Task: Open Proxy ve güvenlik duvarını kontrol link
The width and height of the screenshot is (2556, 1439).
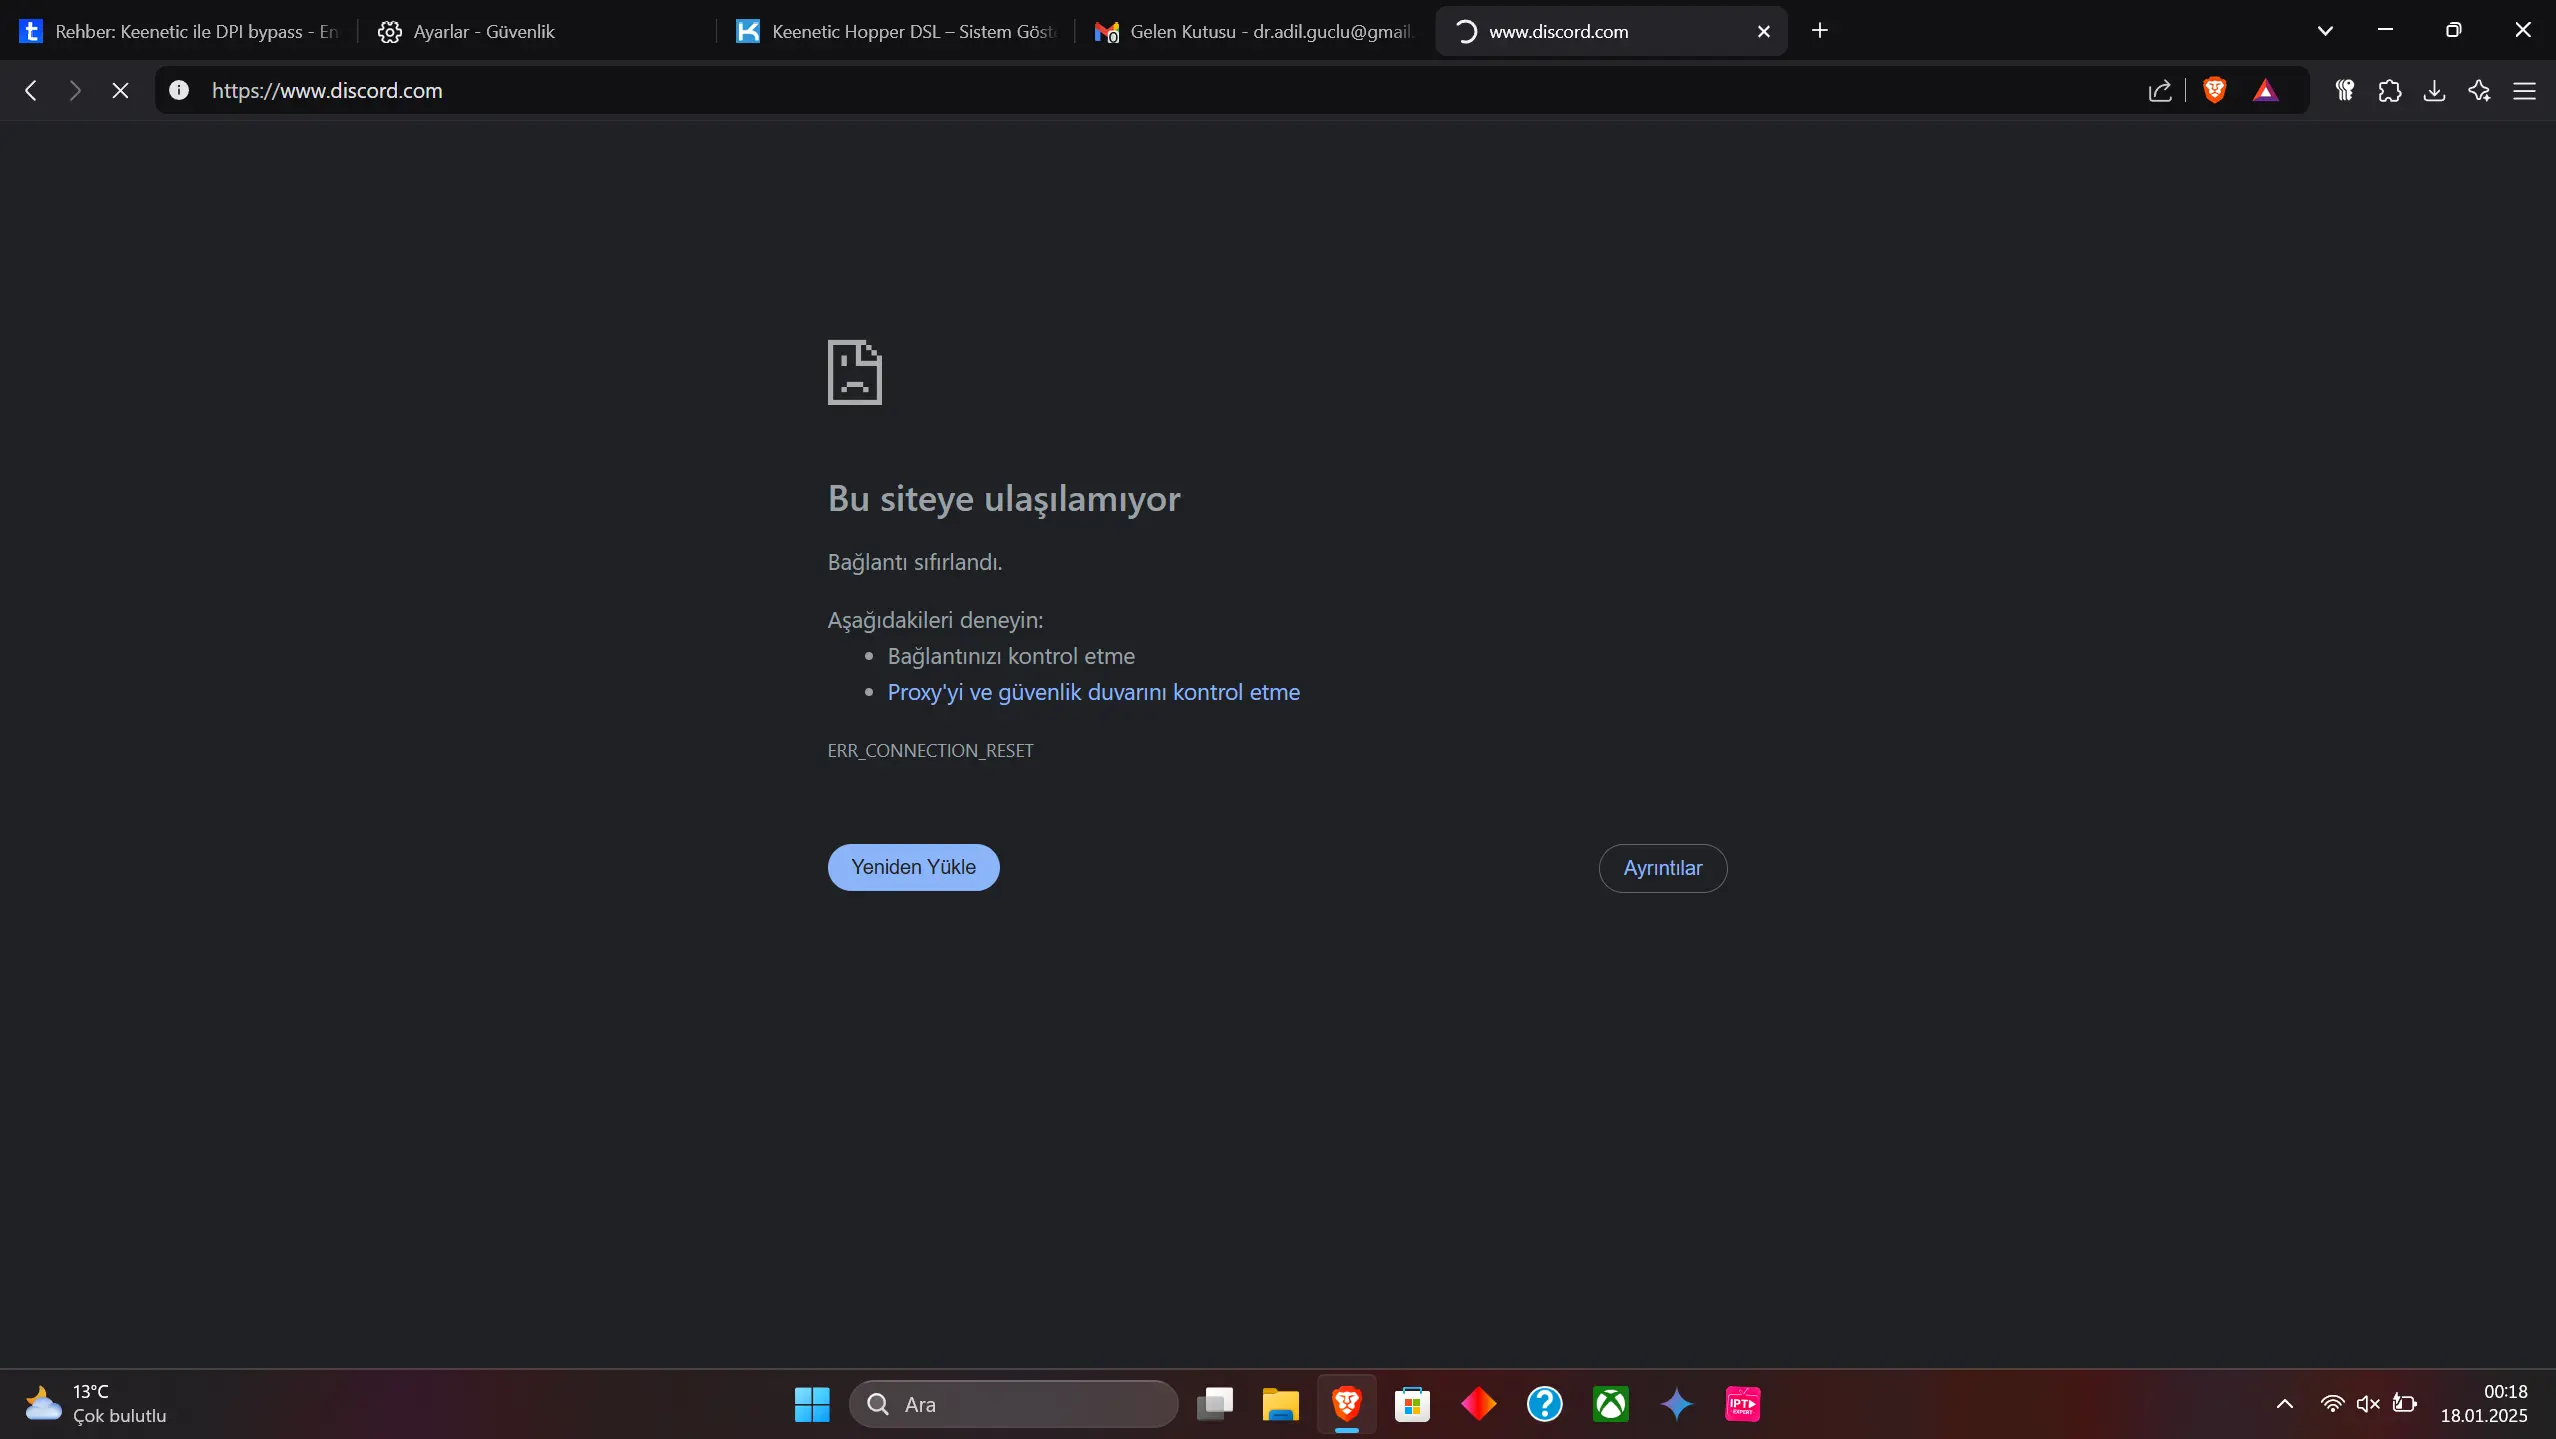Action: point(1093,692)
